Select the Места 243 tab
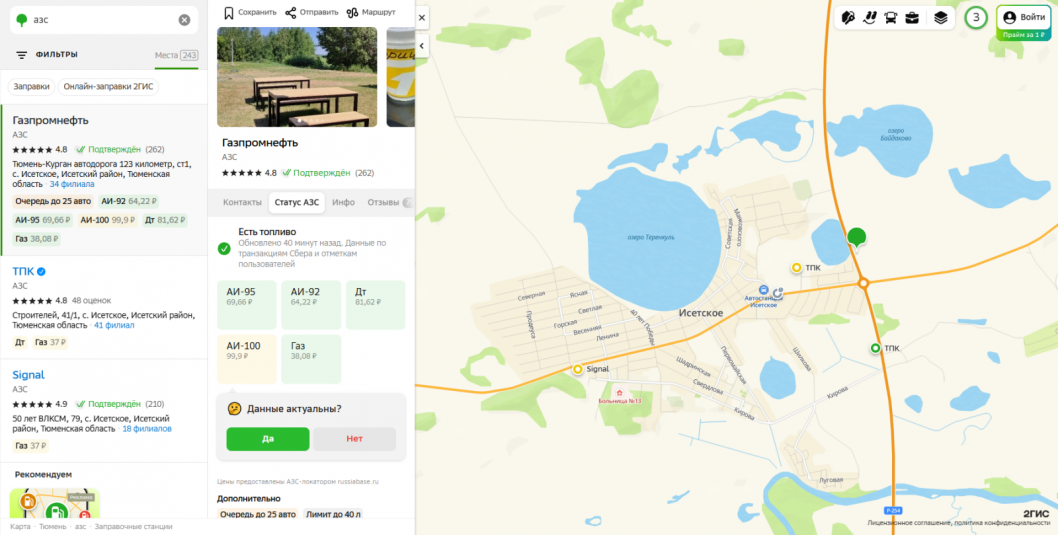The width and height of the screenshot is (1058, 535). point(176,55)
